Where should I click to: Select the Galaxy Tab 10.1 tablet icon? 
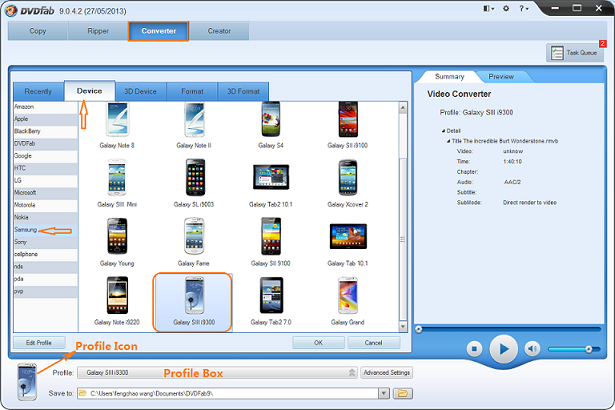(x=348, y=236)
